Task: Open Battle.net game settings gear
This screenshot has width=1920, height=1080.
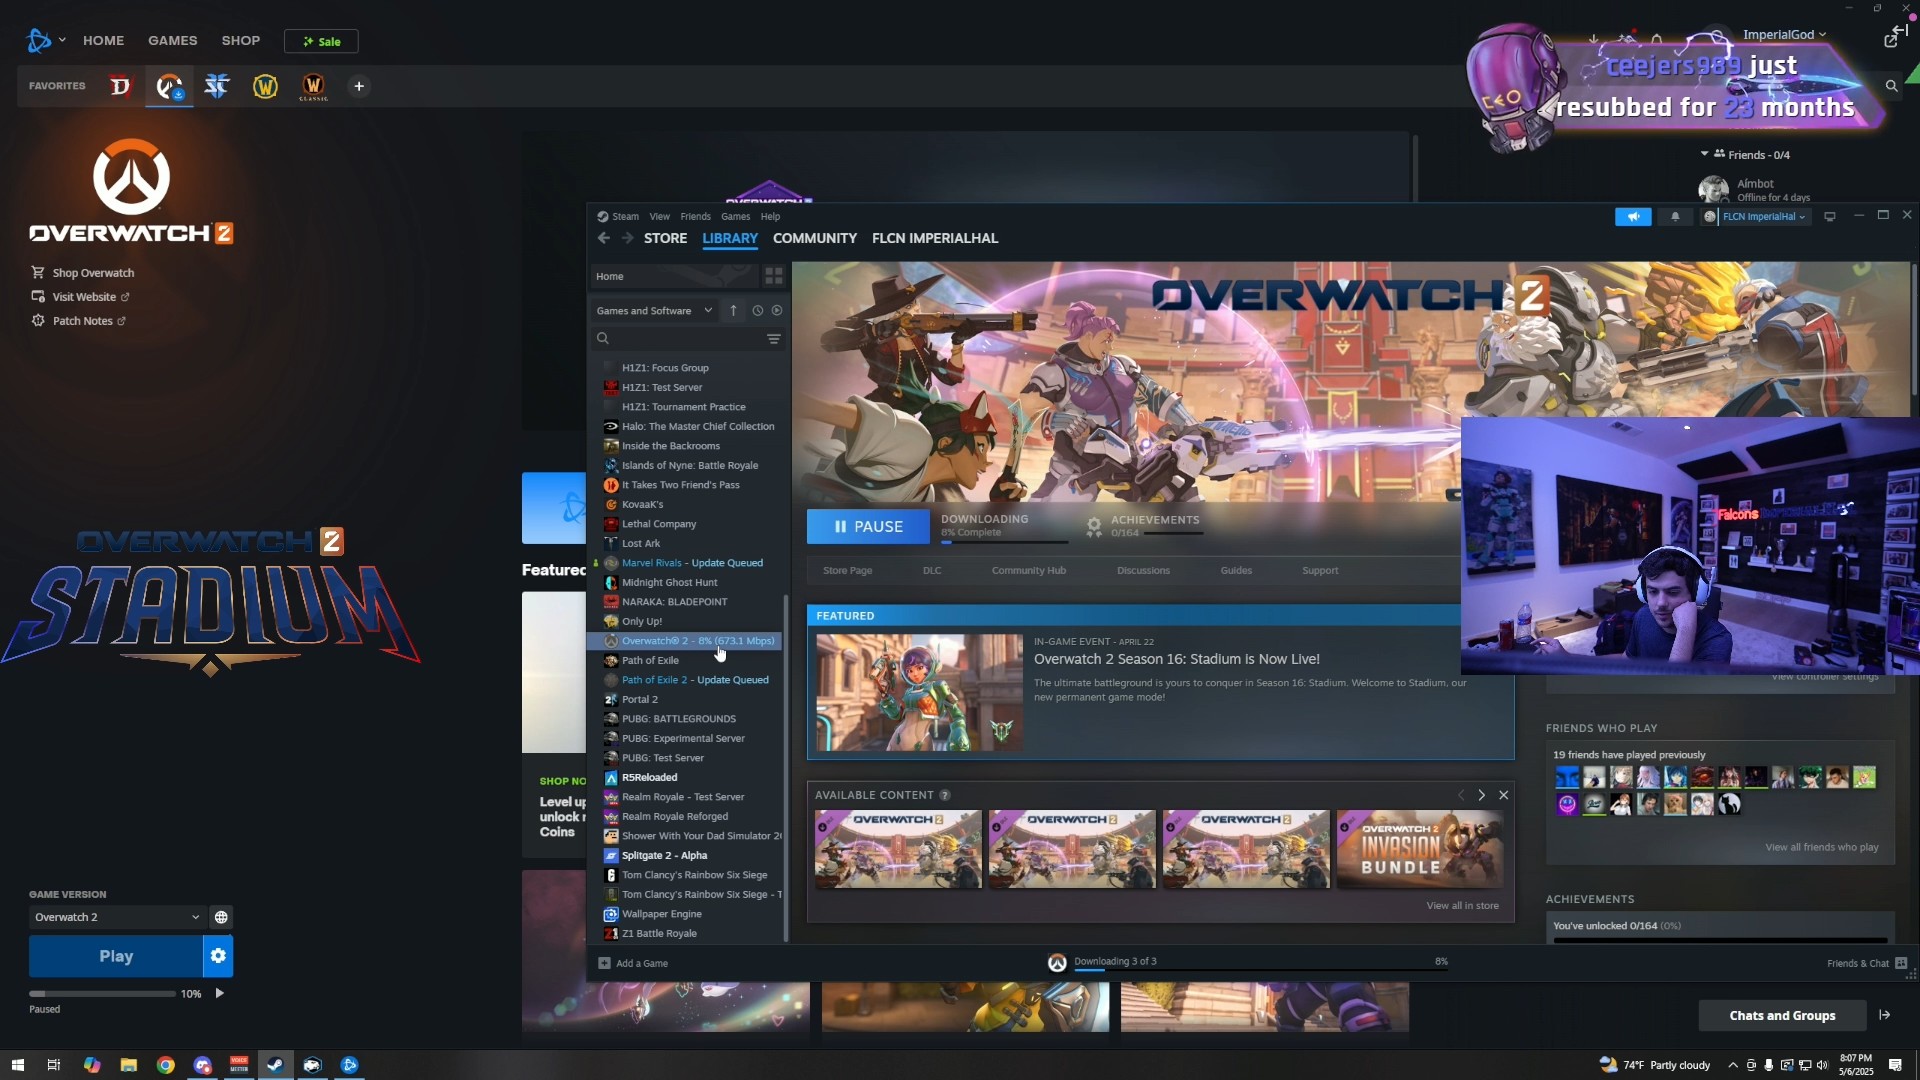Action: [x=218, y=956]
